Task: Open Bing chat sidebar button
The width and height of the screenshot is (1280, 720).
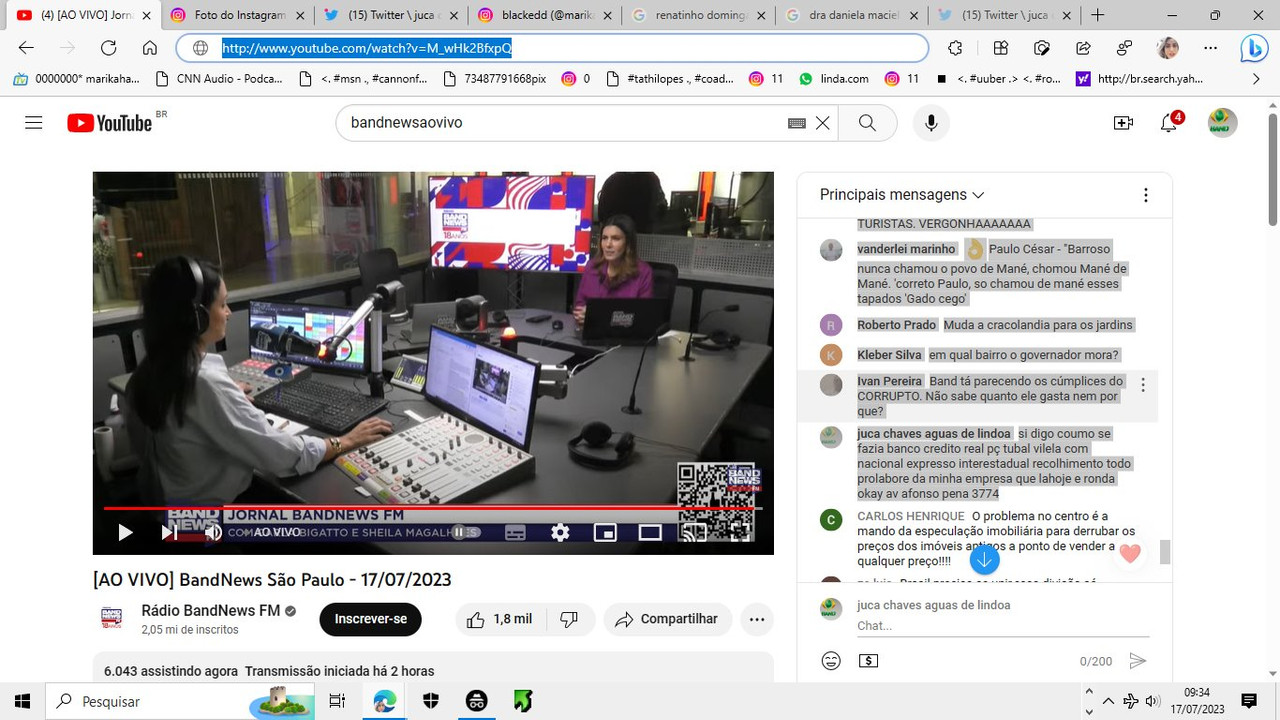Action: click(1254, 48)
